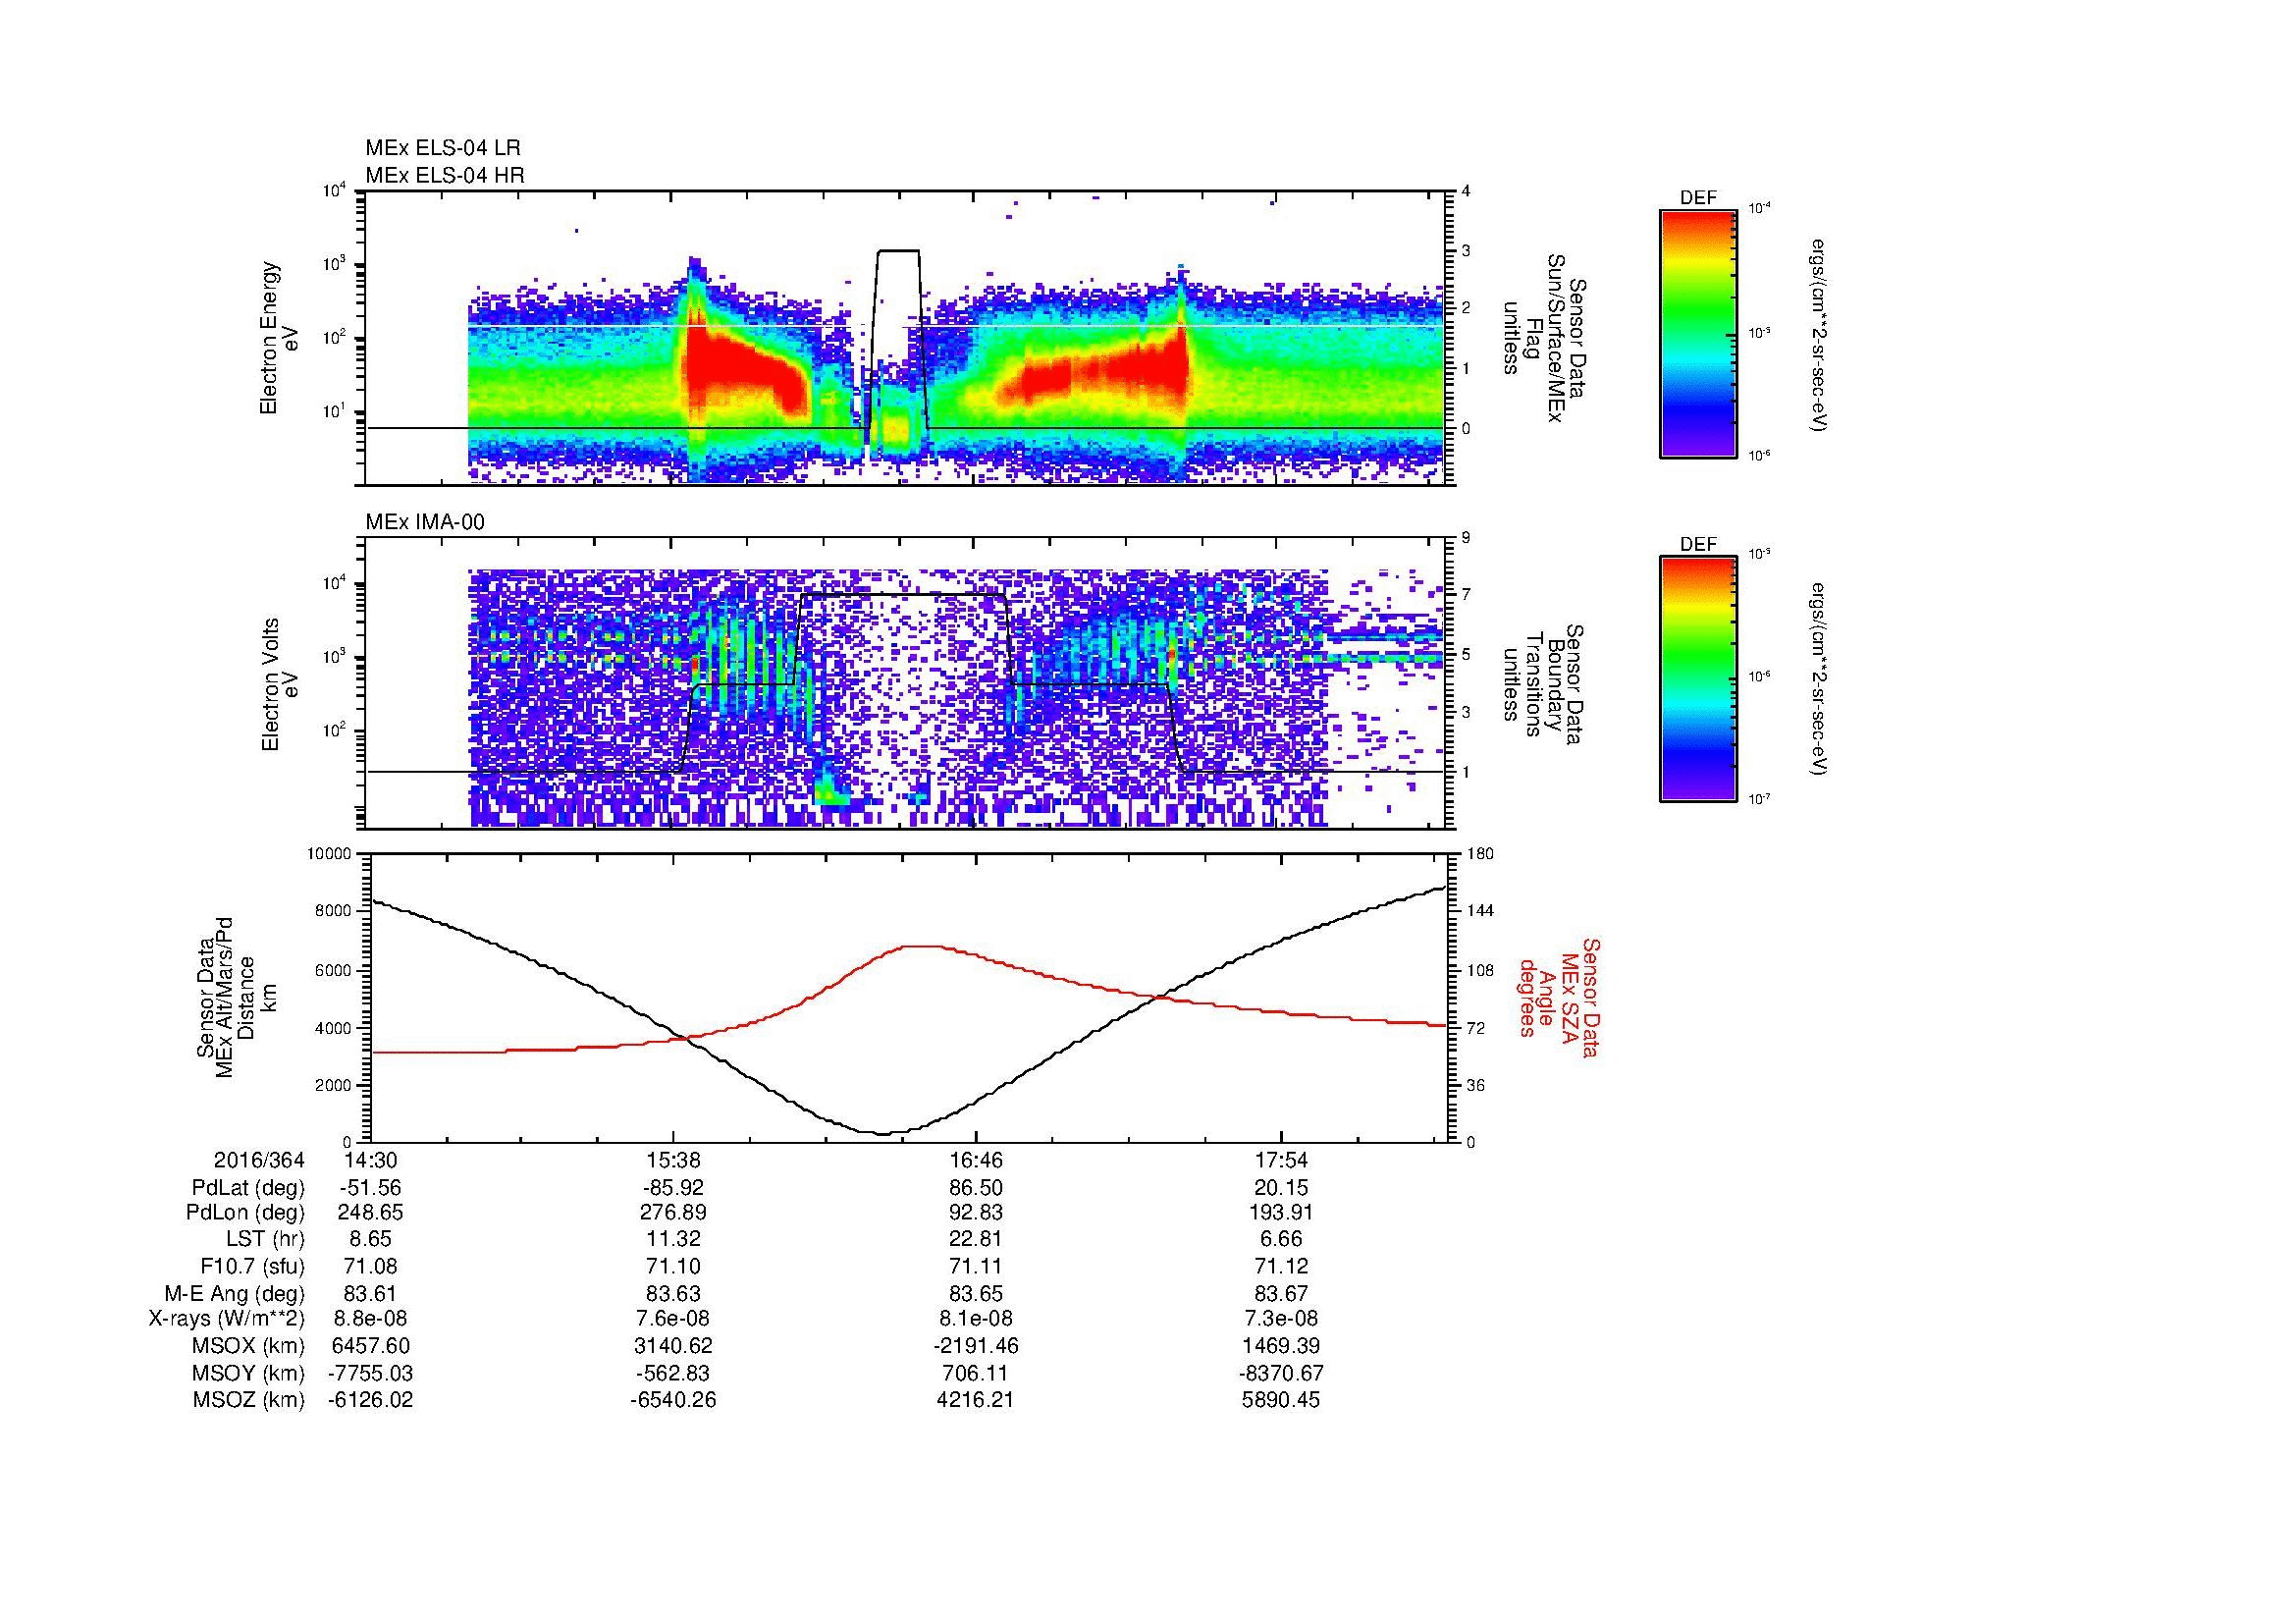
Task: Click the top colorbar units label 'ergs/(cm**2-sr-sec-eV)'
Action: [x=1820, y=334]
